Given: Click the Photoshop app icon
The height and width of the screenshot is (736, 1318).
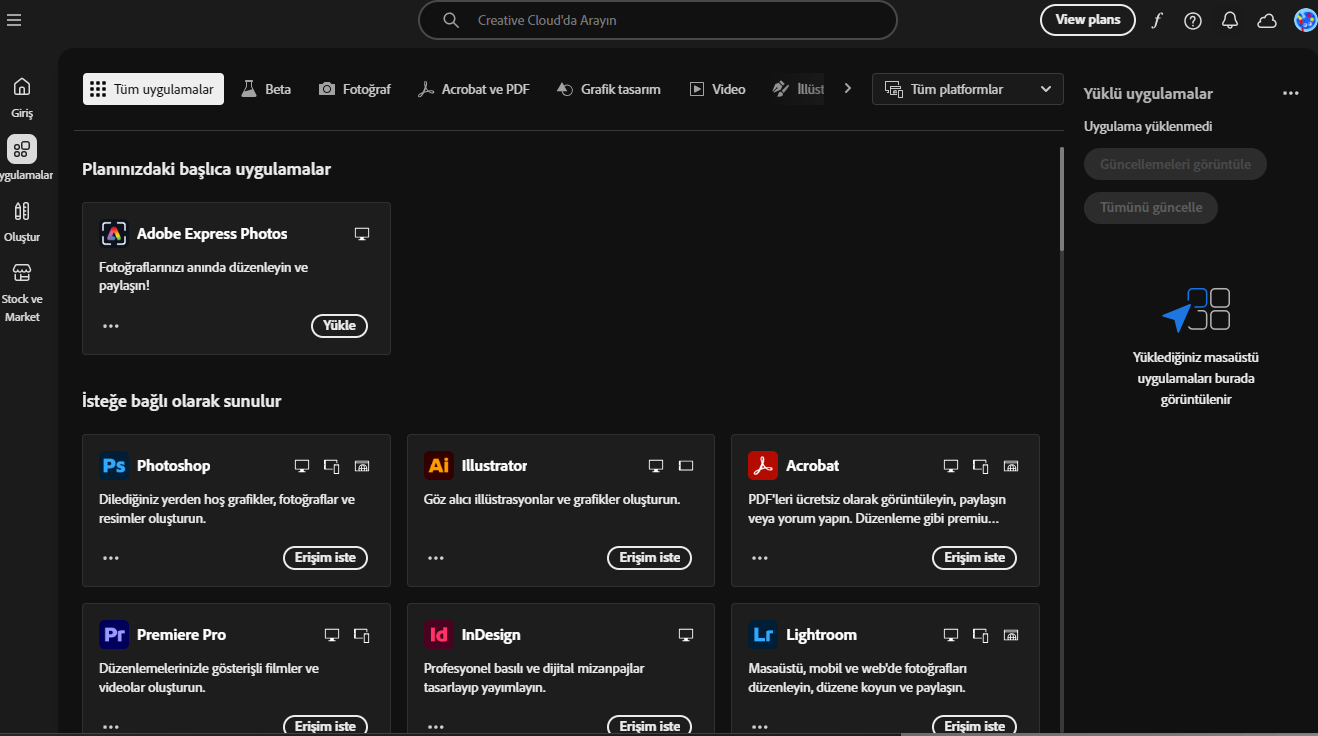Looking at the screenshot, I should [x=114, y=466].
